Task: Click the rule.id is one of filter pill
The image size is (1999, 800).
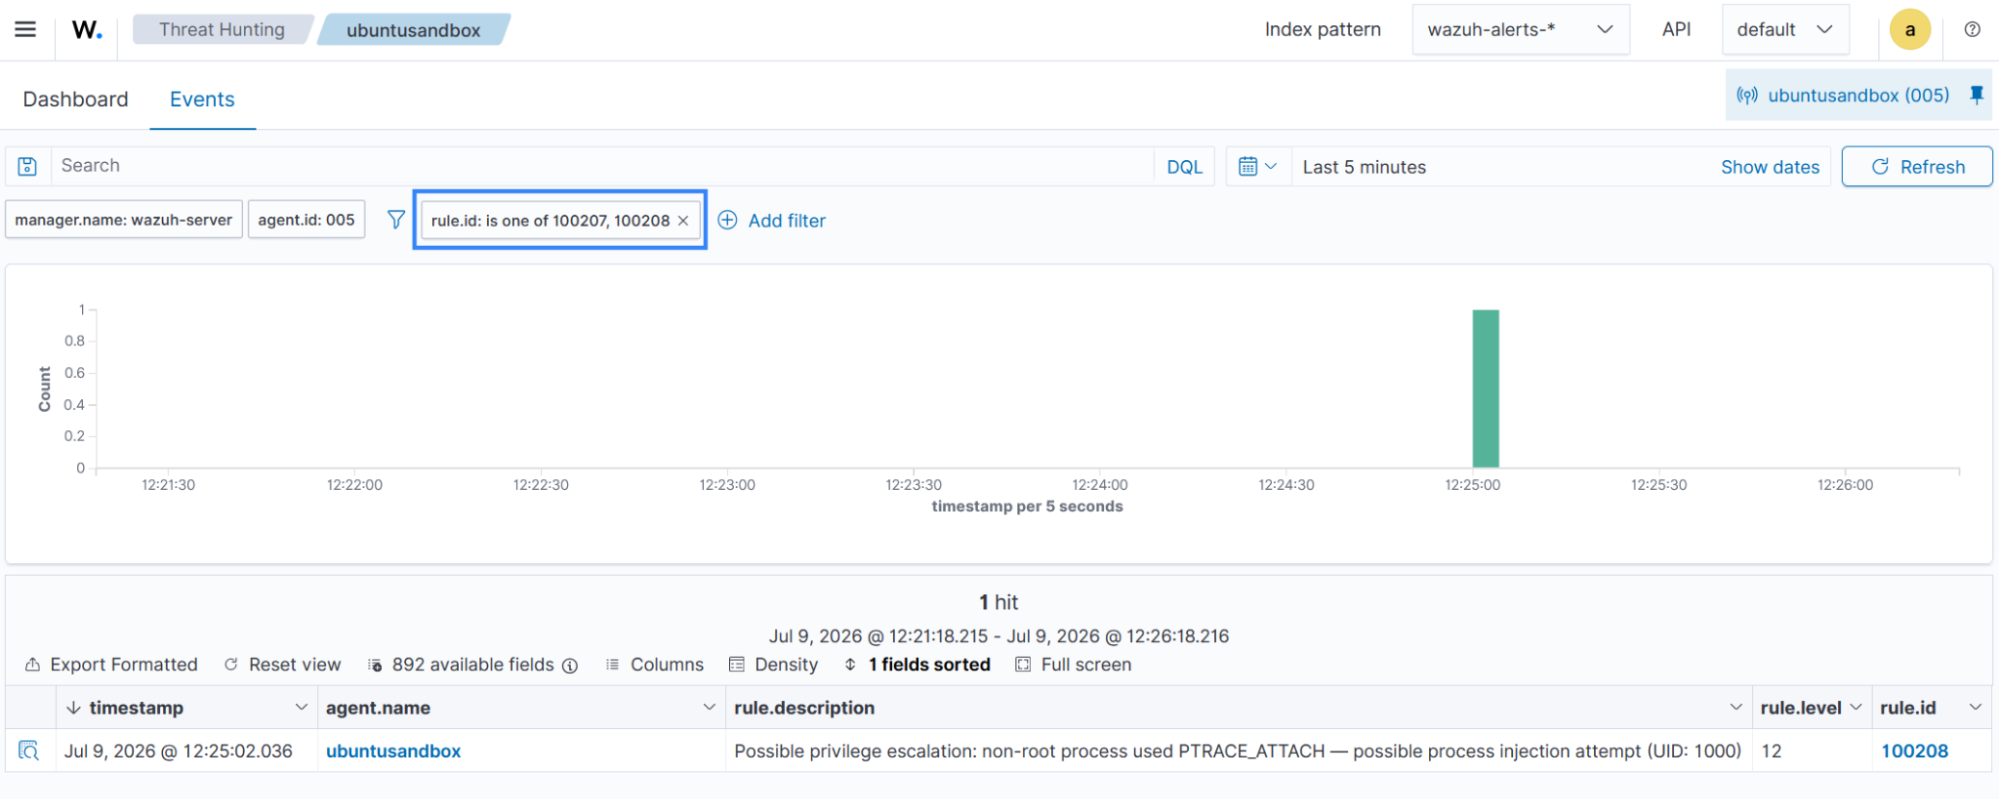Action: [550, 220]
